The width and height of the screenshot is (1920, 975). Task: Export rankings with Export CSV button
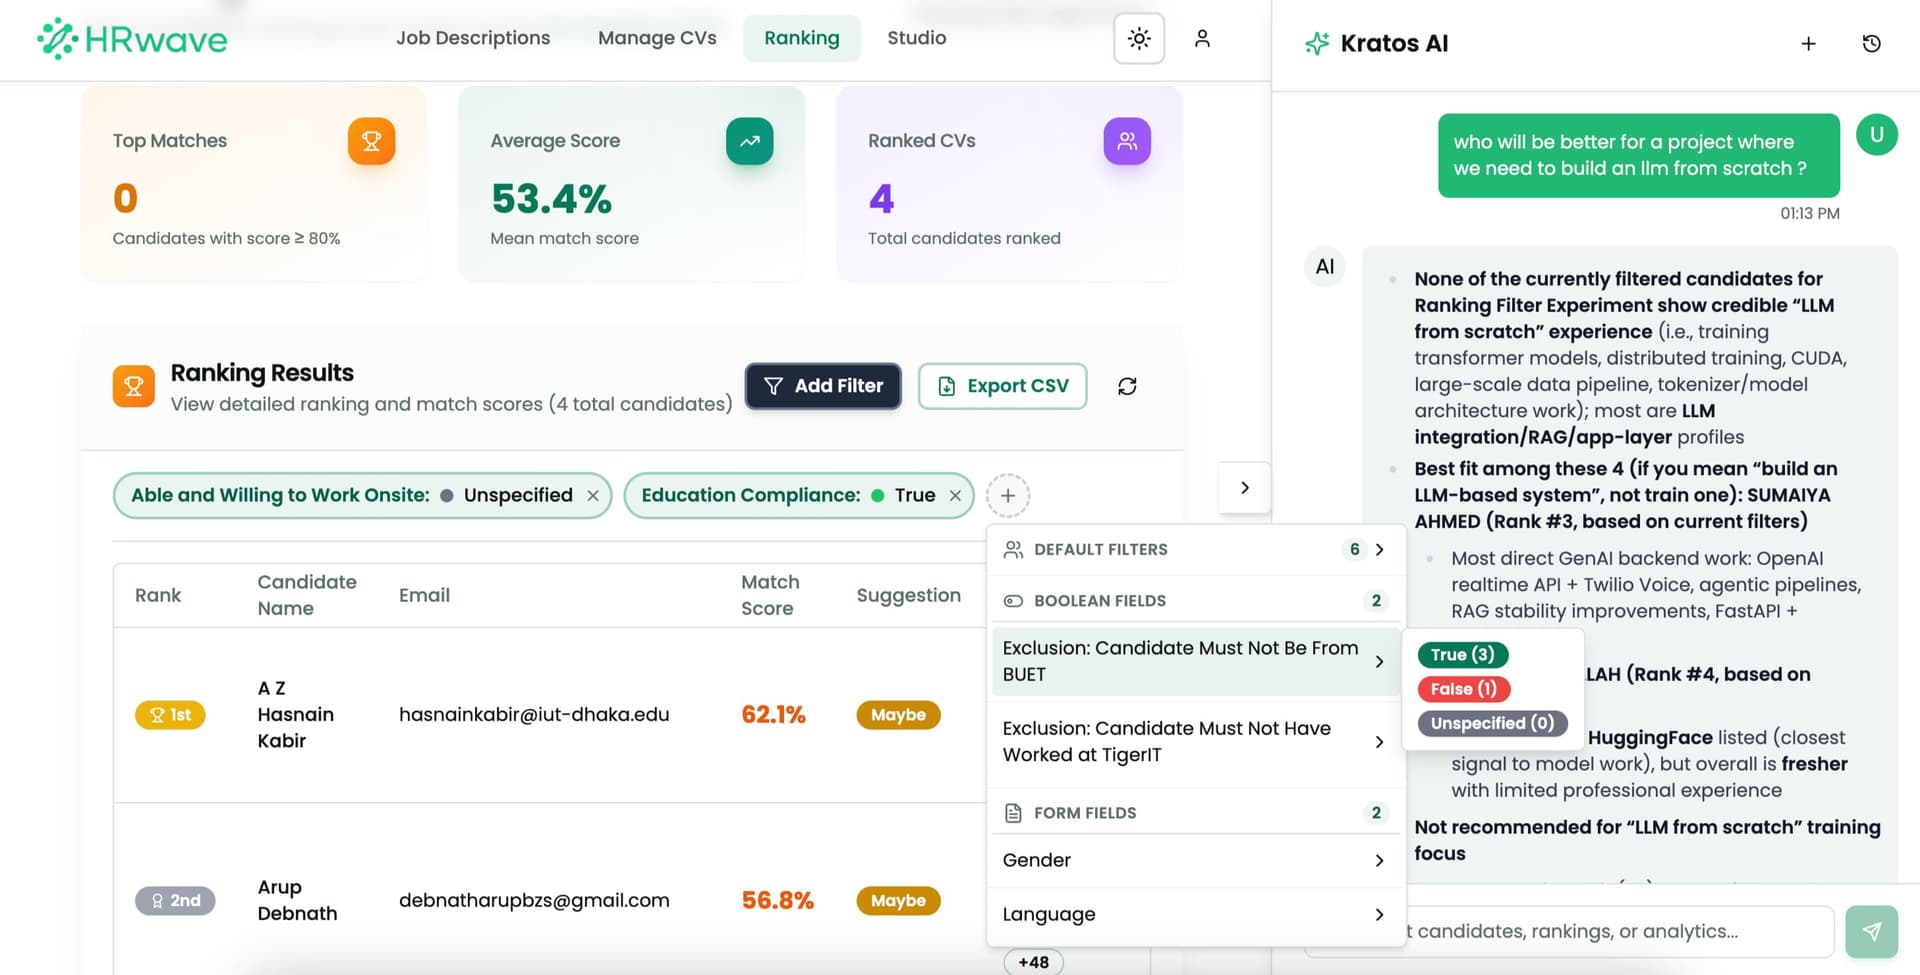(x=1002, y=386)
